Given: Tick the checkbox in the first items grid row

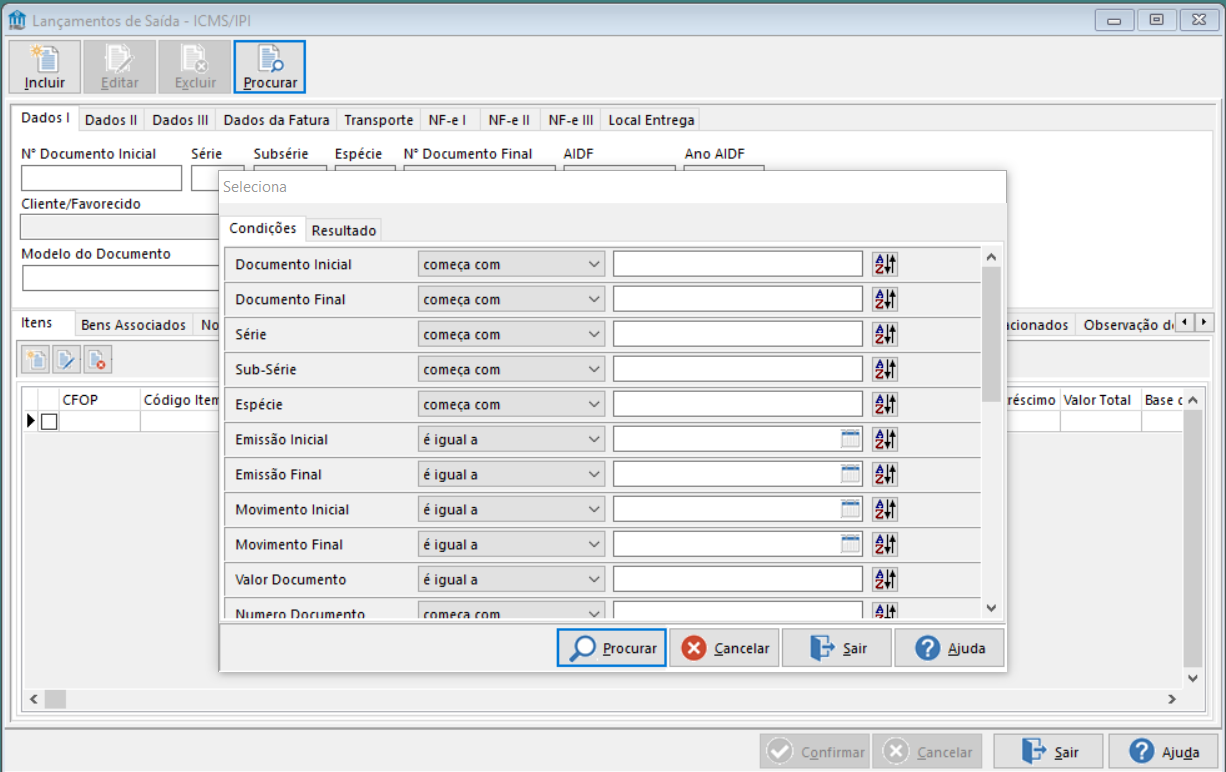Looking at the screenshot, I should click(49, 422).
